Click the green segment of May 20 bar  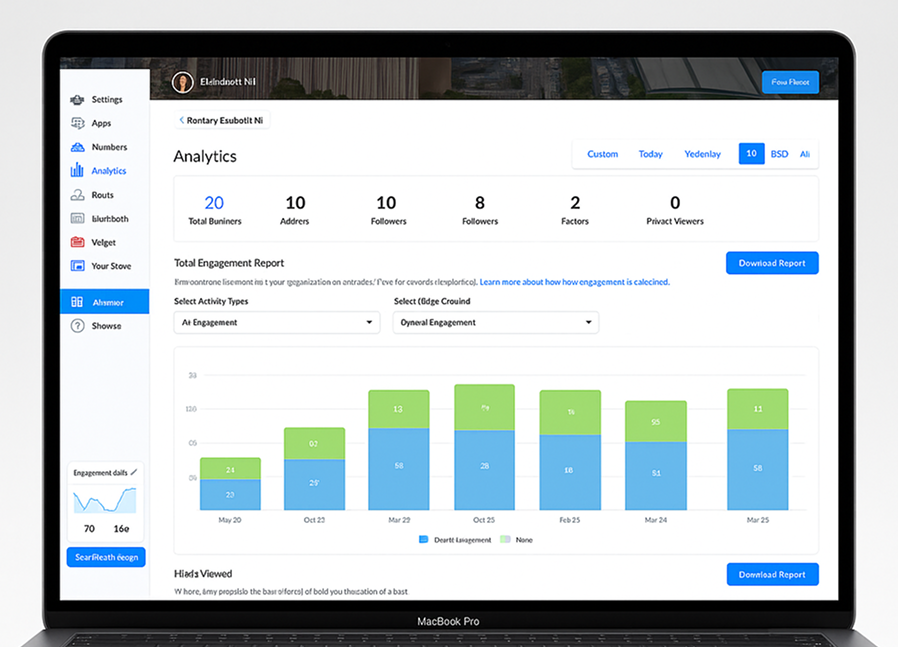[230, 468]
